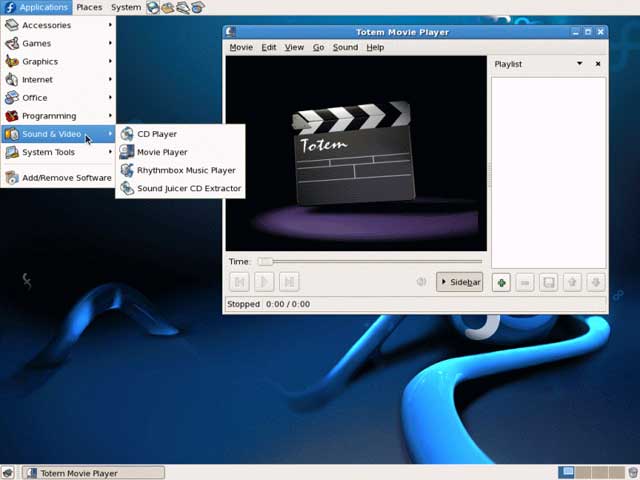Click the web browser launcher in top panel
The height and width of the screenshot is (480, 640).
tap(153, 7)
